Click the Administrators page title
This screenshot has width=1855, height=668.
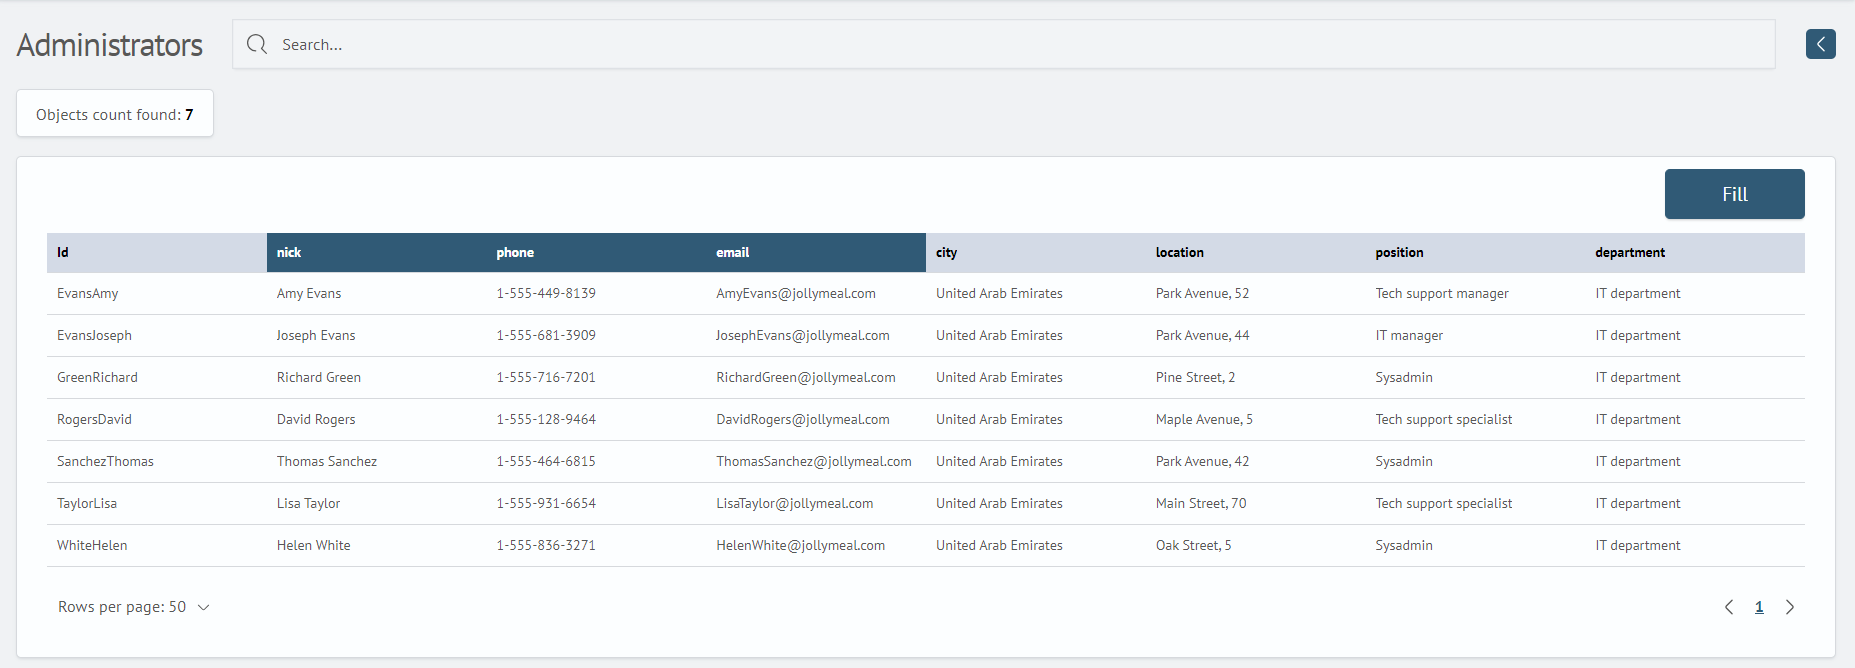click(110, 45)
